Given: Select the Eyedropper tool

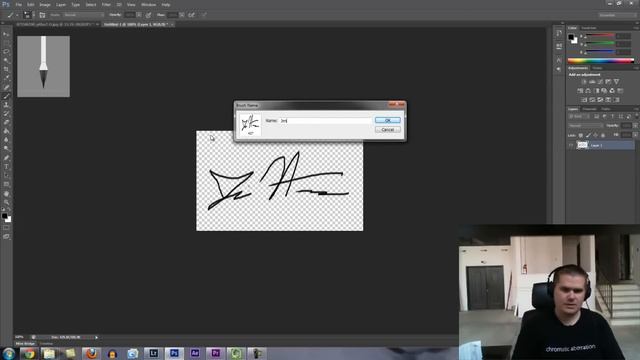Looking at the screenshot, I should tap(6, 78).
